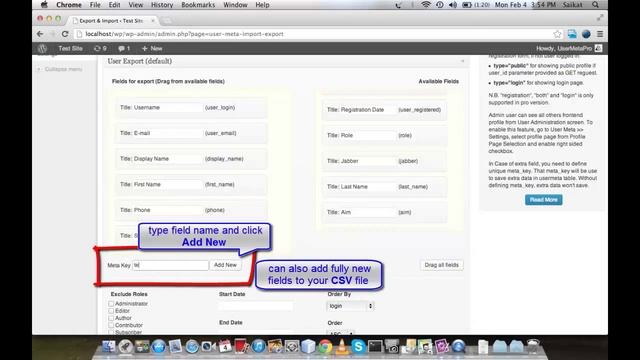Click the Collapse menu sidebar link
Viewport: 640px width, 360px height.
[60, 69]
